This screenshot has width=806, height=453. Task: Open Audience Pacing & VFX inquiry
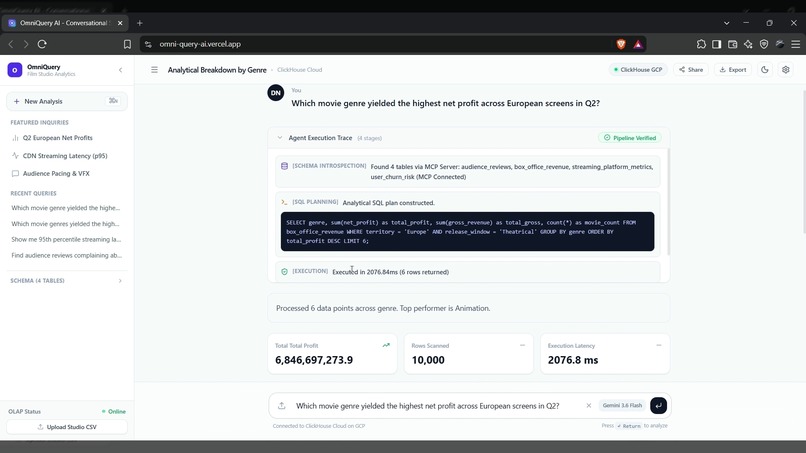point(56,174)
